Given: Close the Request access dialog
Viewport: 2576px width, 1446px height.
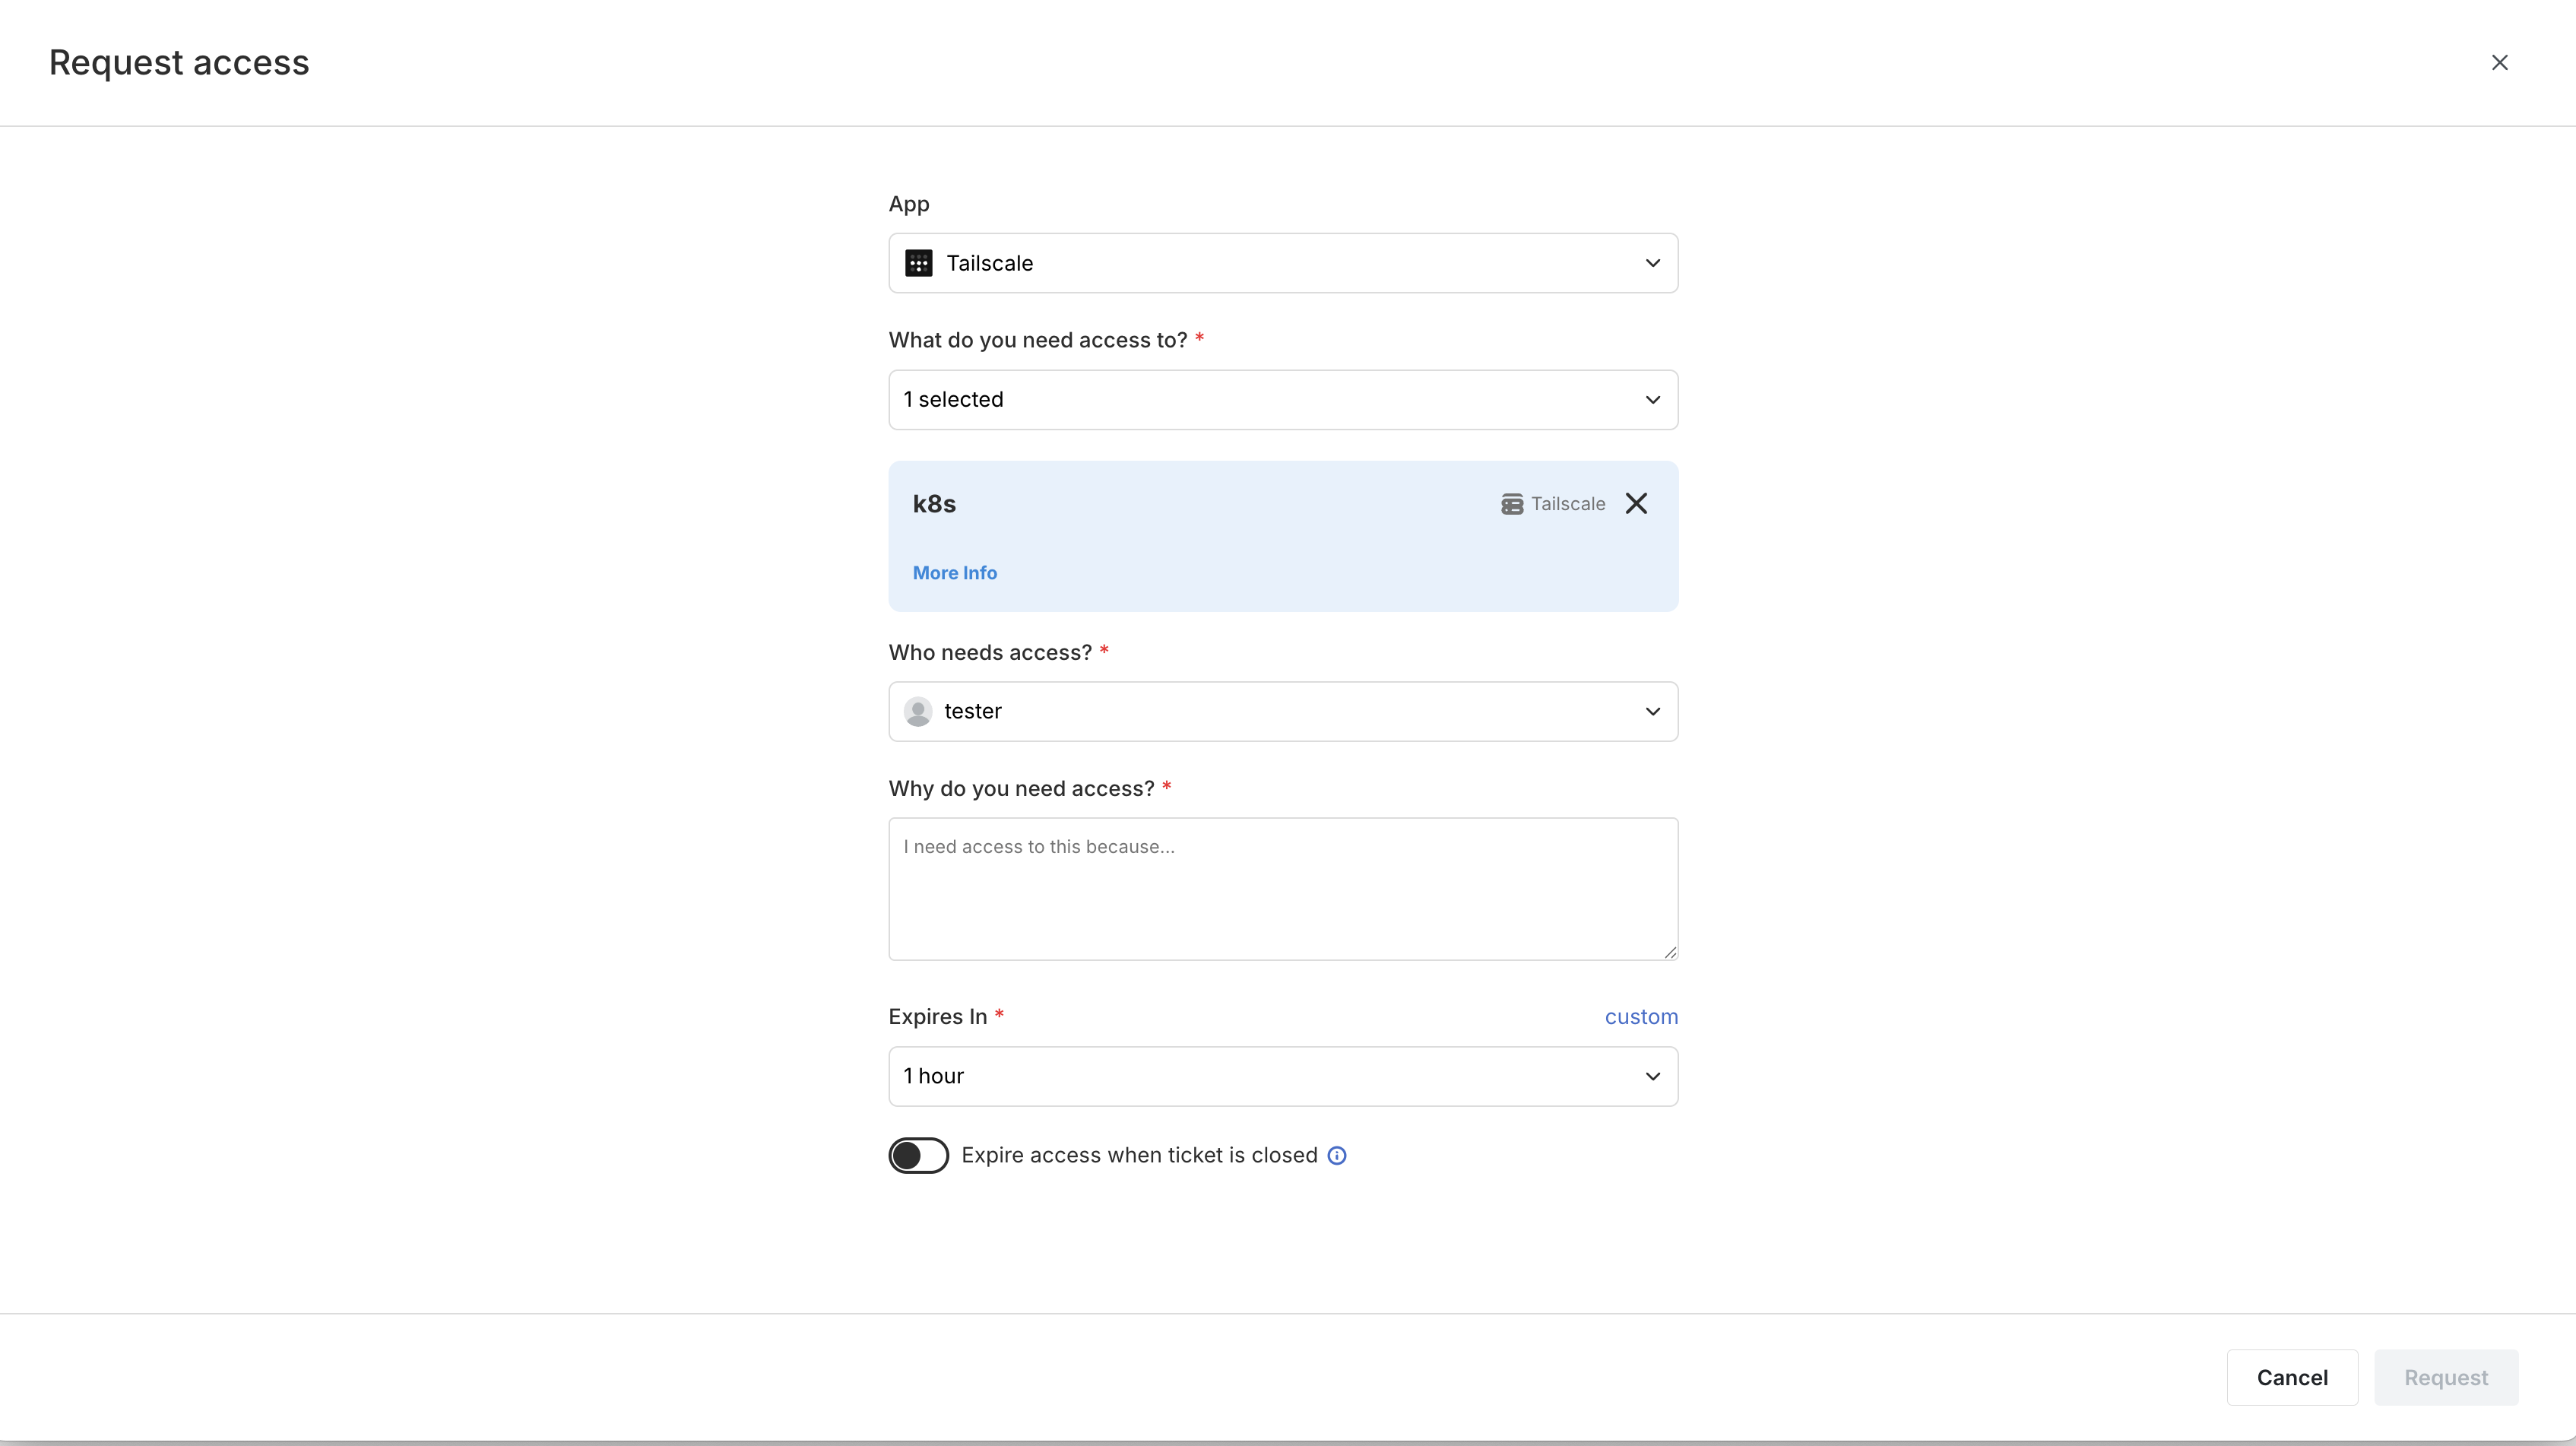Looking at the screenshot, I should point(2499,63).
